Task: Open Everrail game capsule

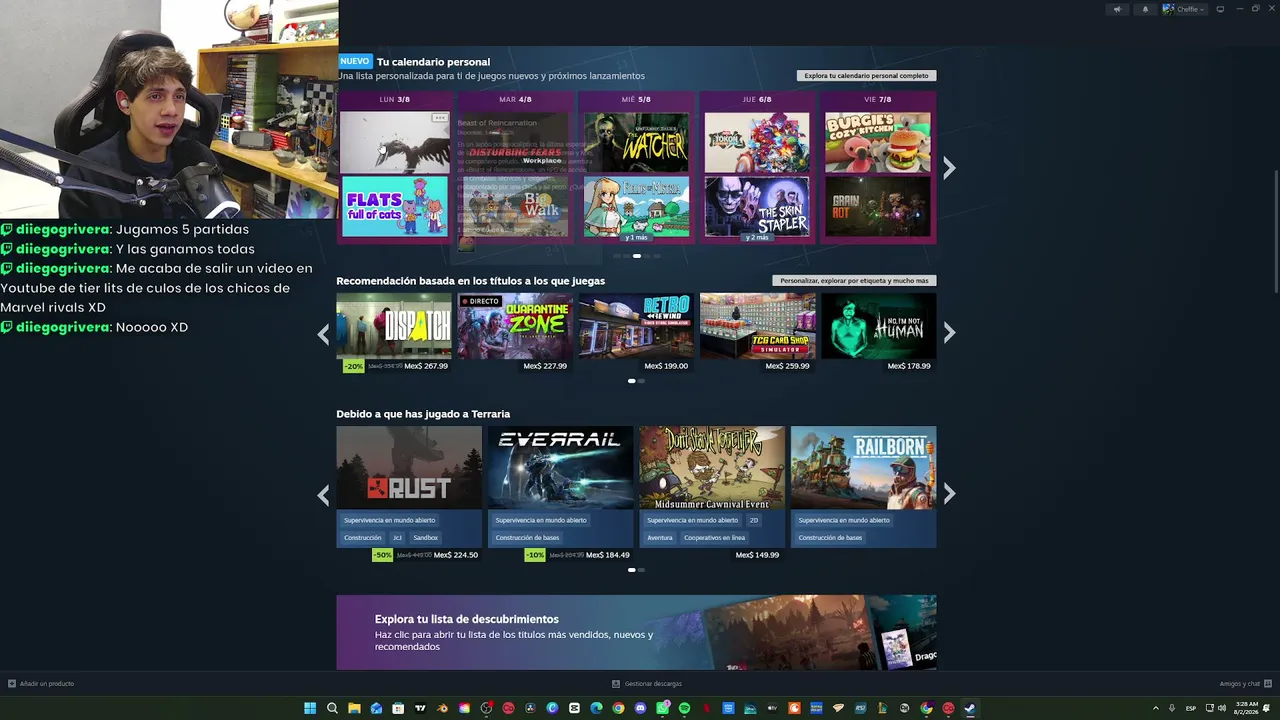Action: click(560, 468)
